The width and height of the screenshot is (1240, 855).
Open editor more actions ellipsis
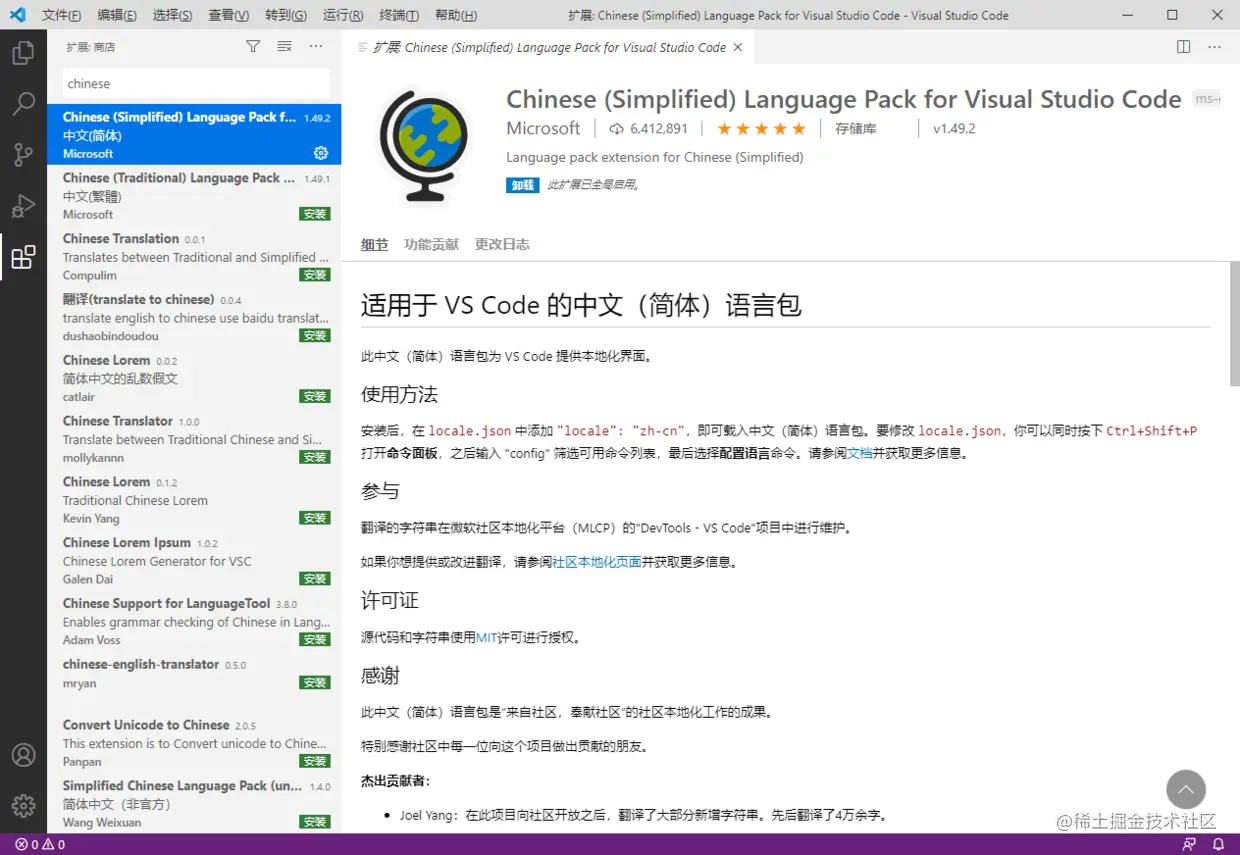pos(1214,47)
